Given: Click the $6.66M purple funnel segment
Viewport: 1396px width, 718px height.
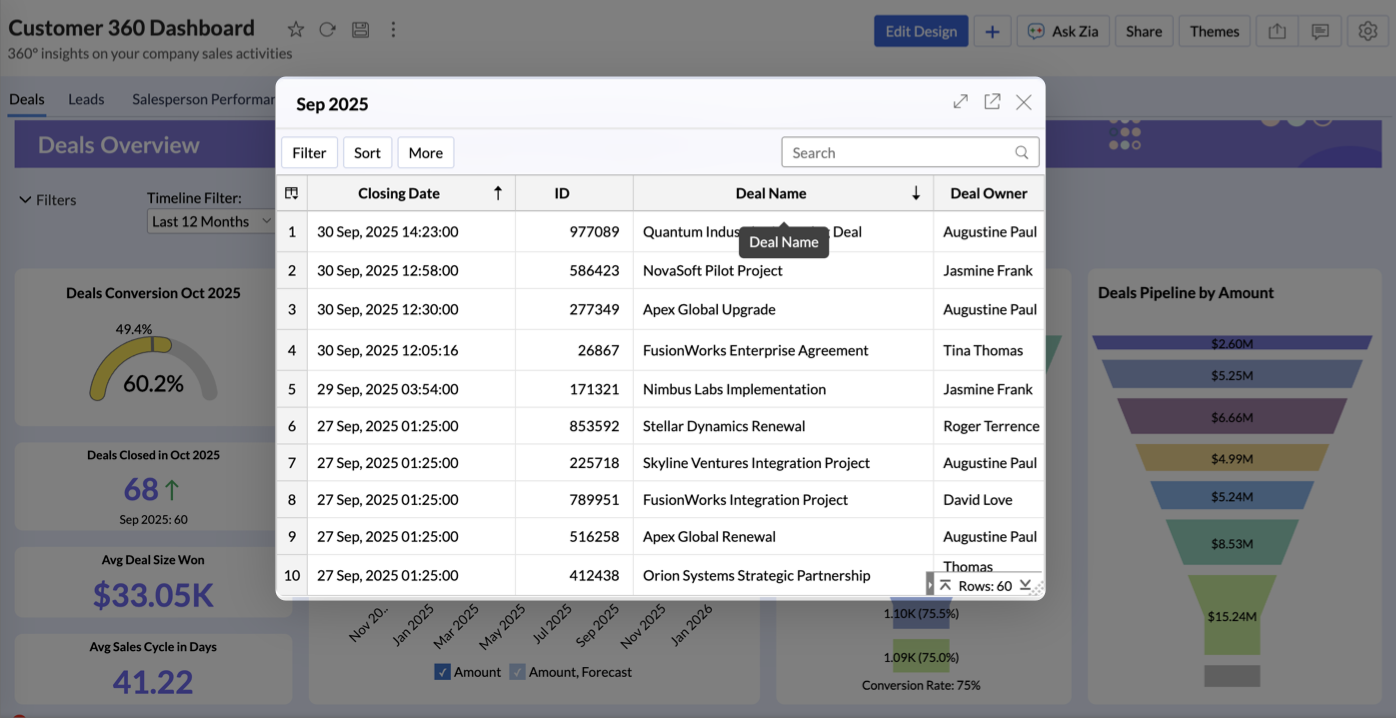Looking at the screenshot, I should [1231, 416].
